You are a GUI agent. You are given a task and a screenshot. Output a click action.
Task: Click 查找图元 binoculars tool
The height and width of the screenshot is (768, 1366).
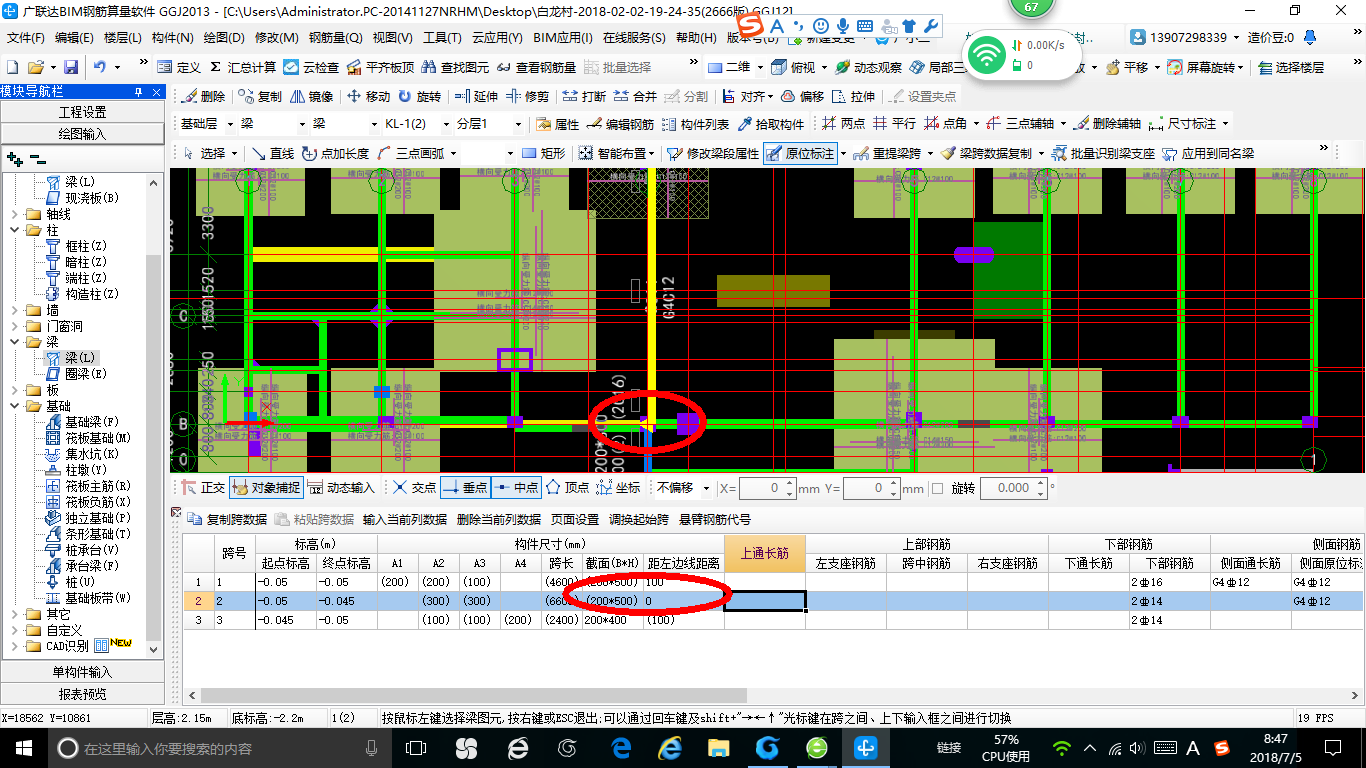455,67
